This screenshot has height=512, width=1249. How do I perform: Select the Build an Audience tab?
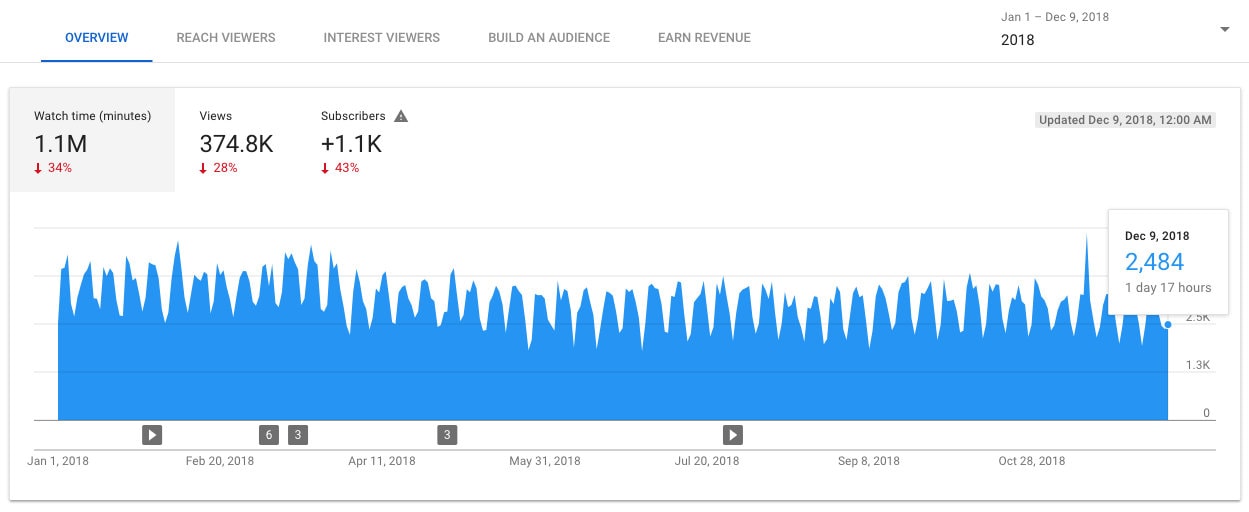(x=549, y=38)
